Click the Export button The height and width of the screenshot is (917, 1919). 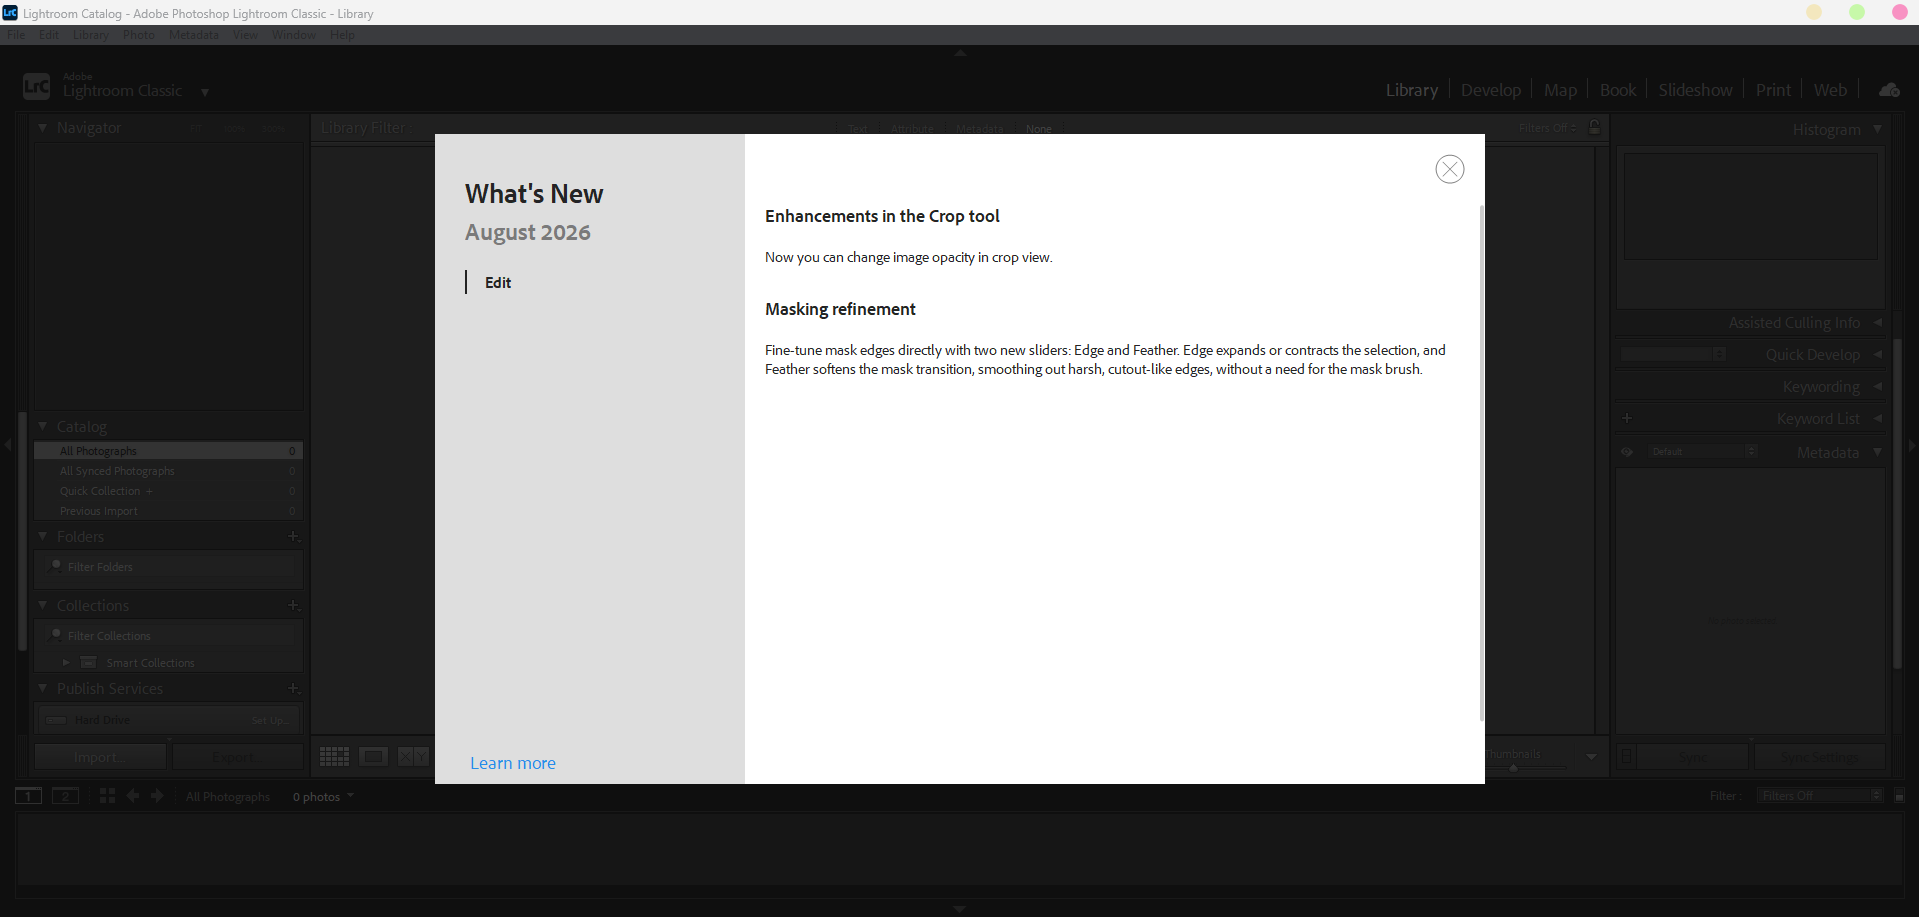(238, 757)
